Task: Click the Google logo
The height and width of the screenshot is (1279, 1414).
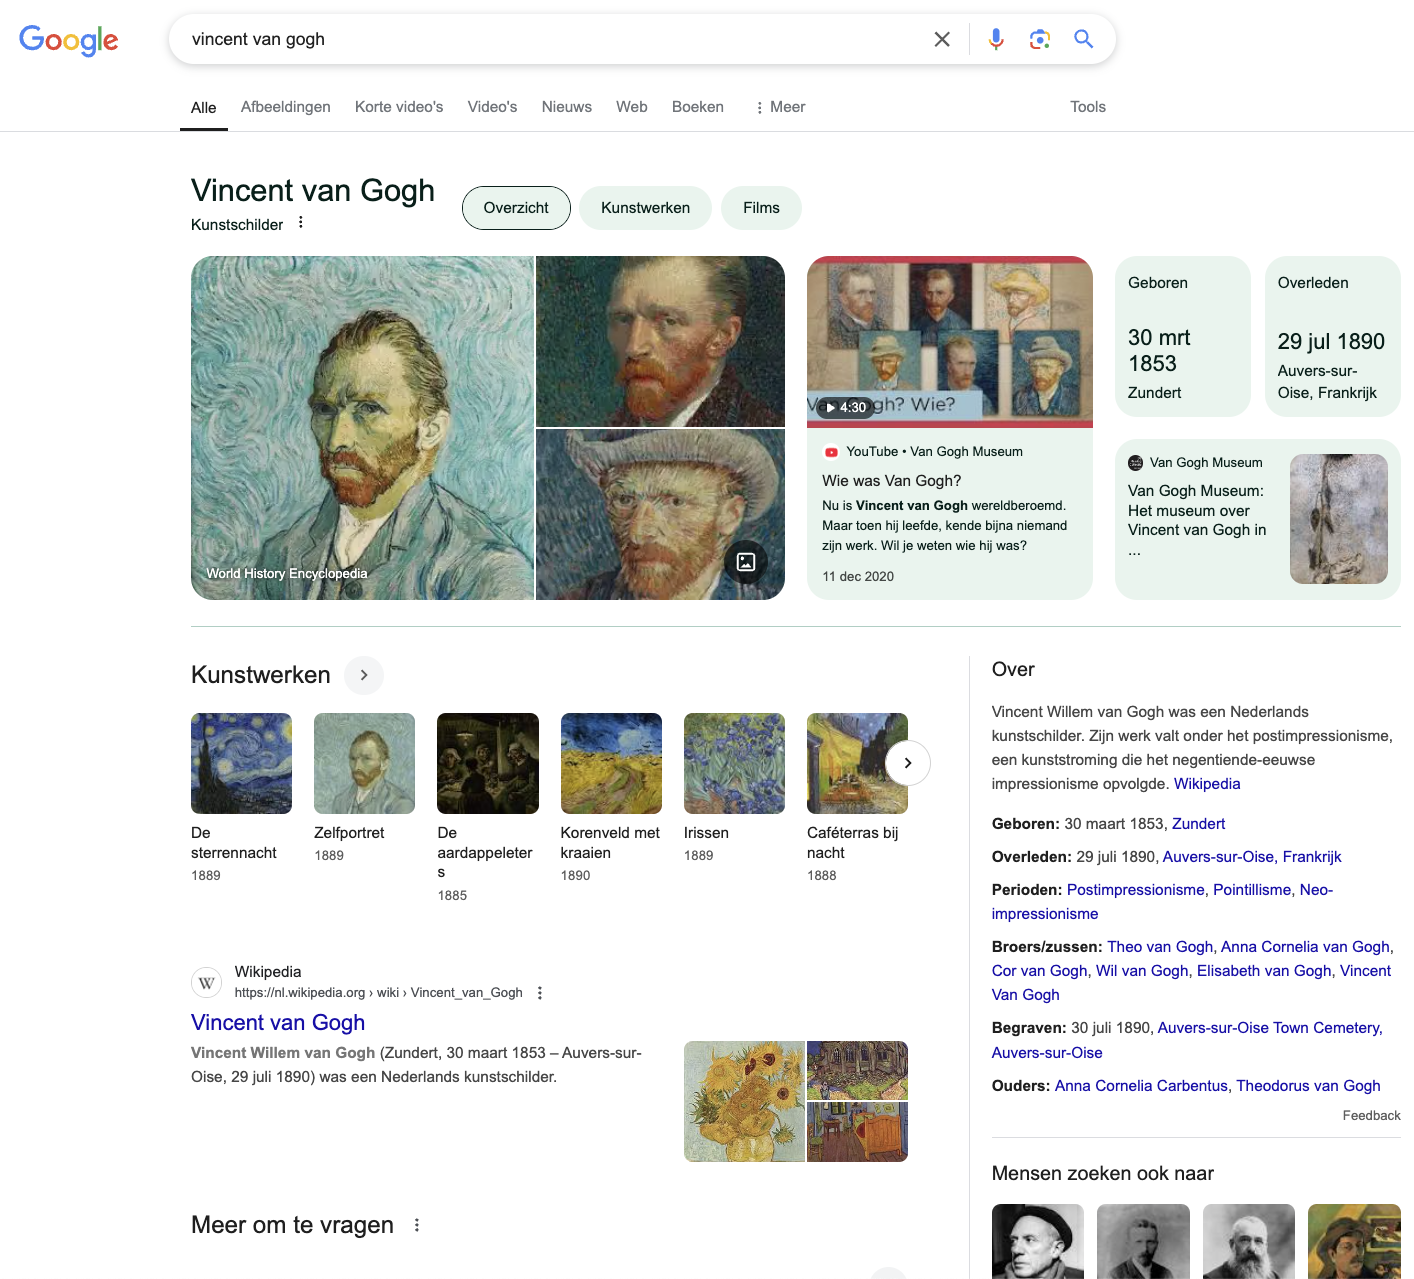Action: pyautogui.click(x=68, y=40)
